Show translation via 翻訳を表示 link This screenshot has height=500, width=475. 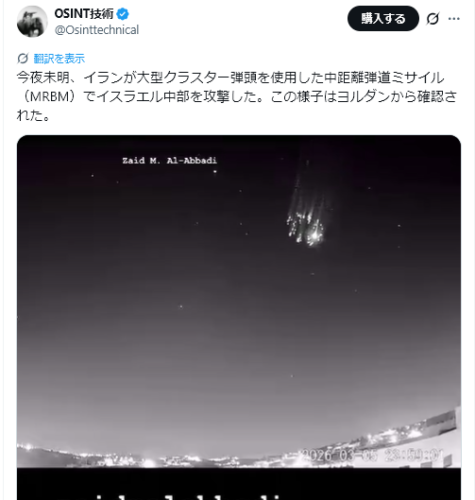coord(59,59)
